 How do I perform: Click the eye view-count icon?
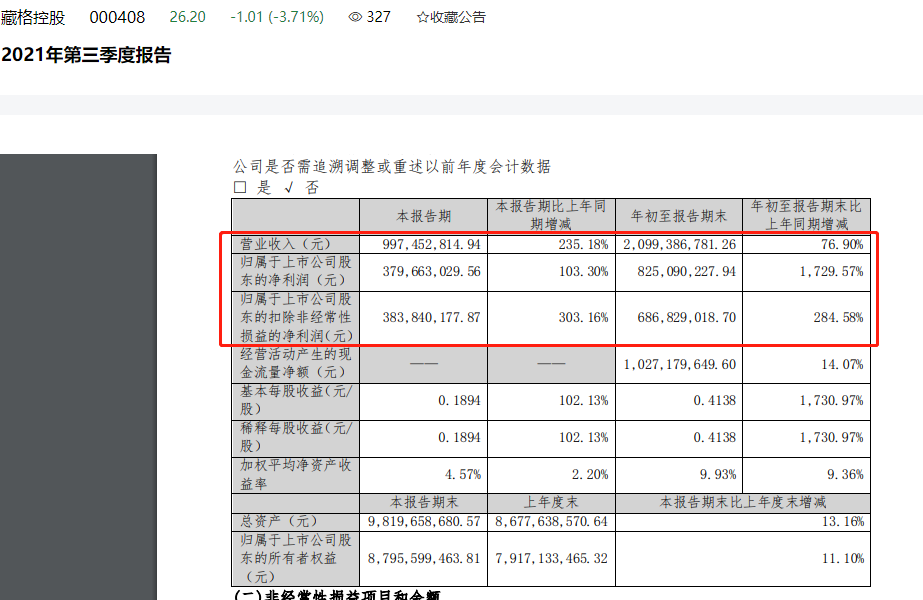354,17
